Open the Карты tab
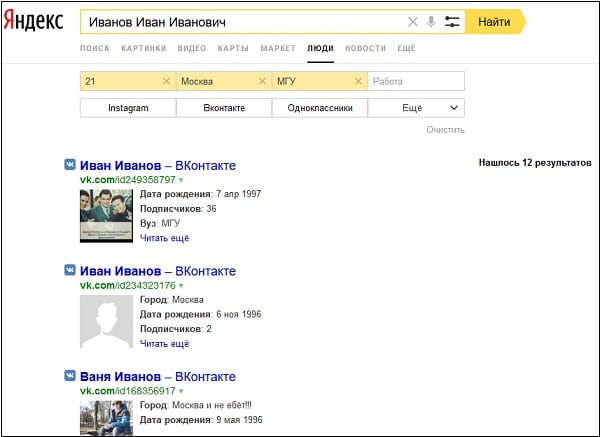The image size is (600, 437). click(x=233, y=48)
